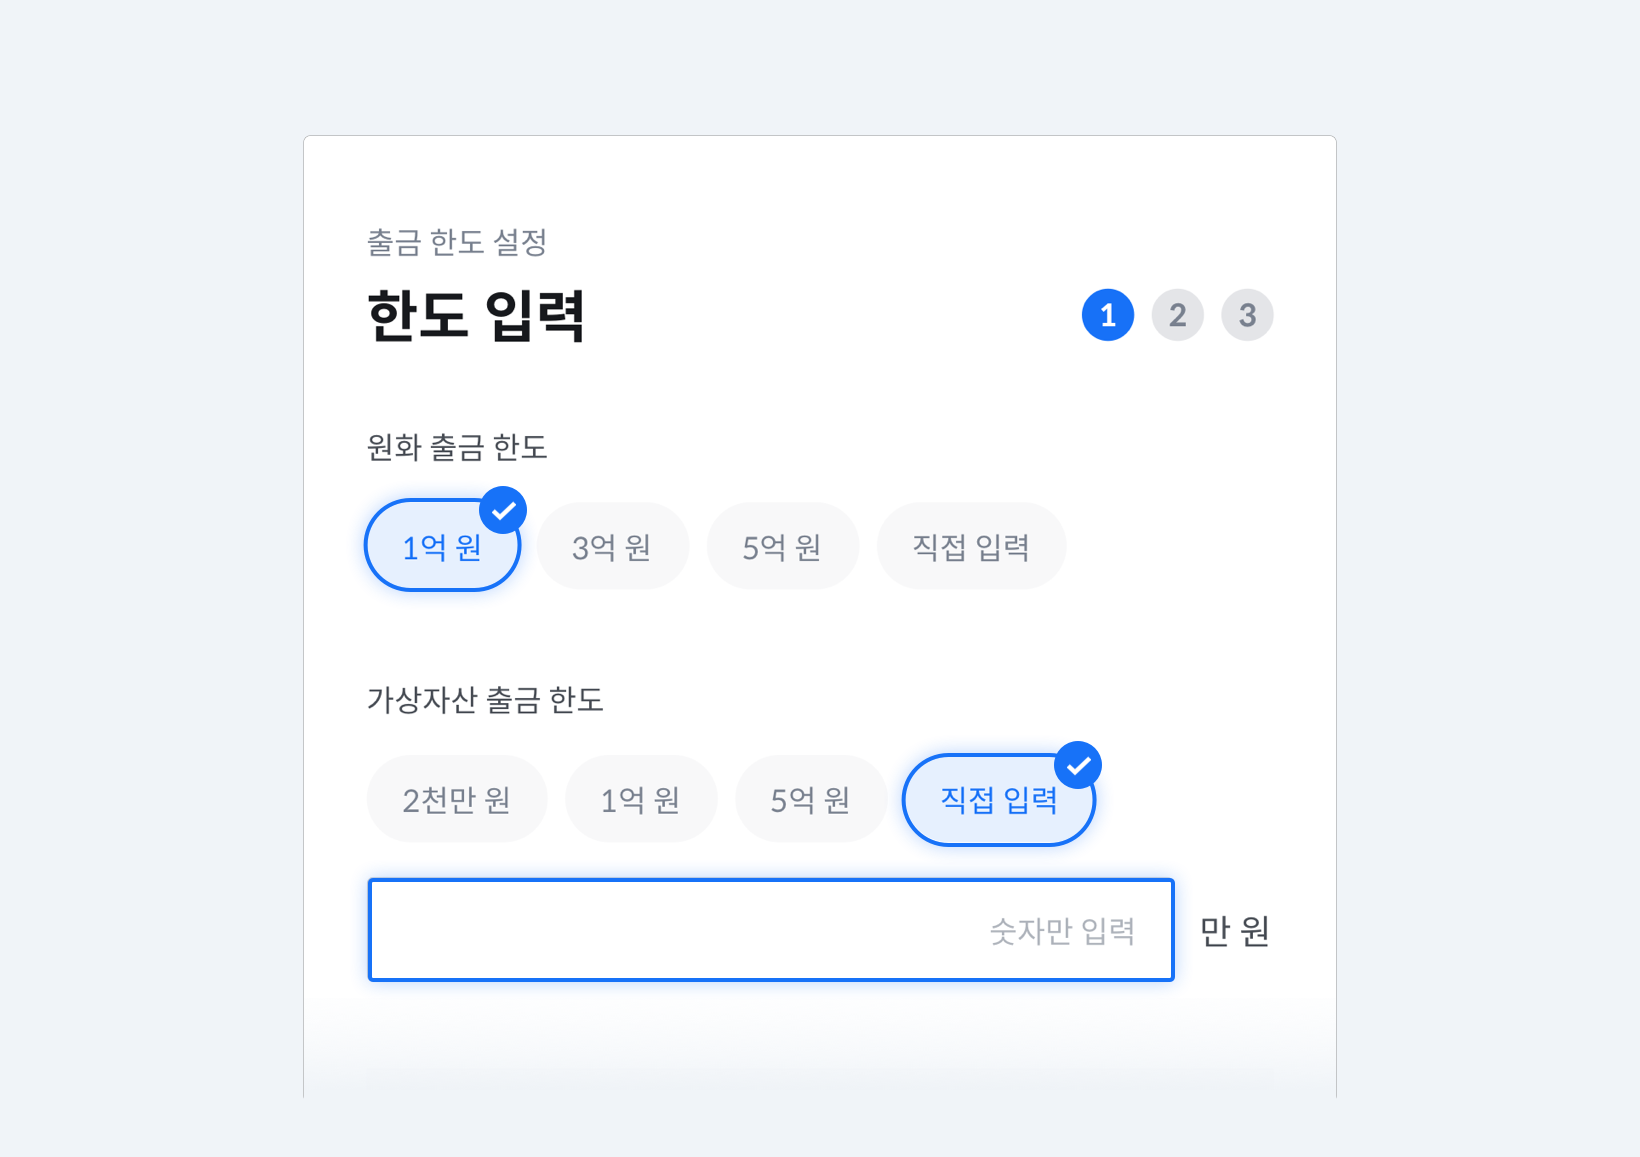Click the checkmark badge on 1억 원 chip
The height and width of the screenshot is (1157, 1640).
click(x=504, y=509)
